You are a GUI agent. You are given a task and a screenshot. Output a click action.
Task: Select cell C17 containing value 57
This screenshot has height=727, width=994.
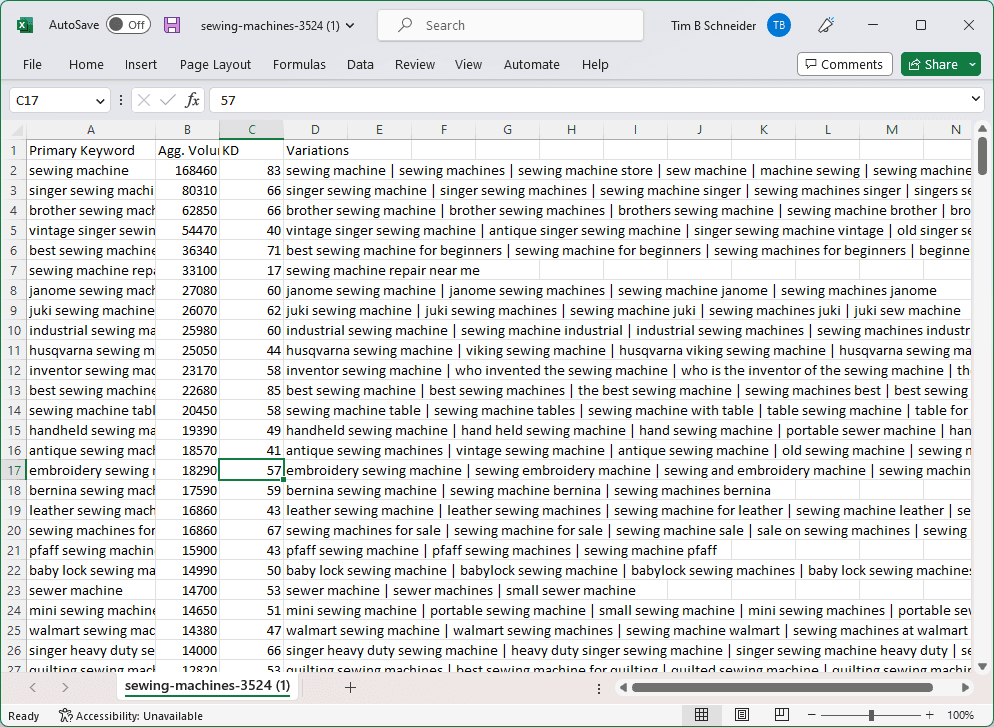pyautogui.click(x=251, y=470)
